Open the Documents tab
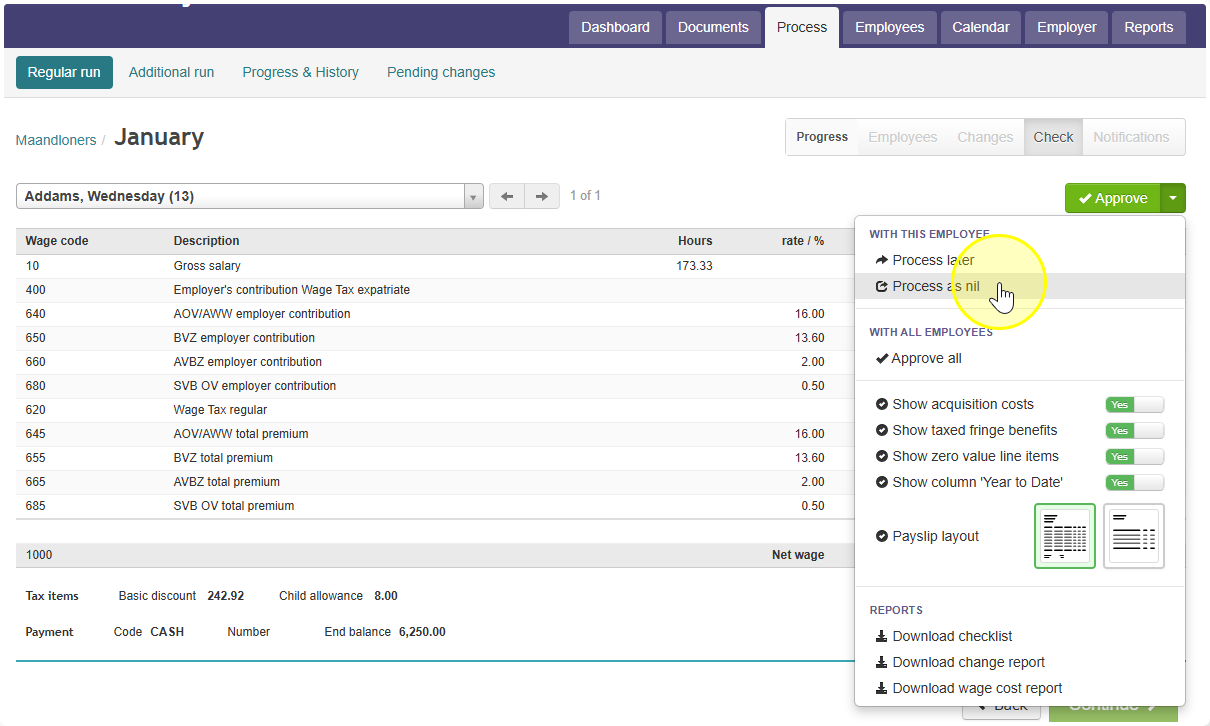The image size is (1210, 726). pyautogui.click(x=713, y=27)
